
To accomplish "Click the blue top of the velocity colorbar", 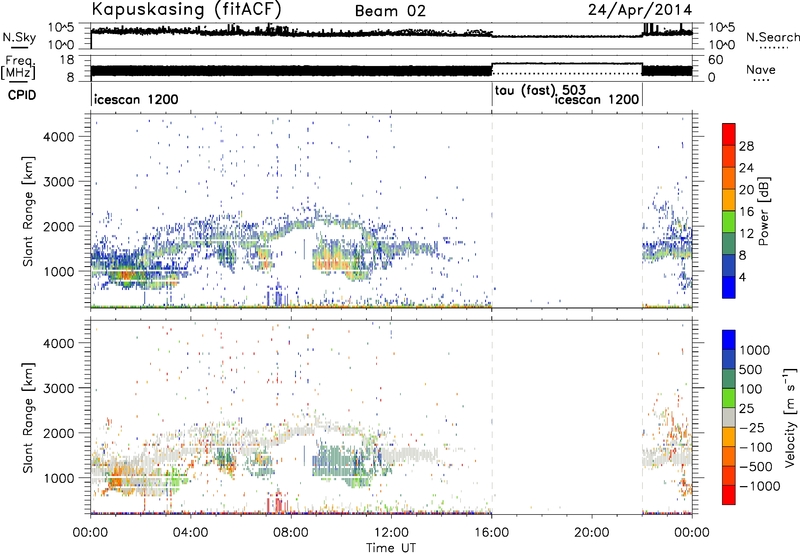I will pyautogui.click(x=729, y=340).
